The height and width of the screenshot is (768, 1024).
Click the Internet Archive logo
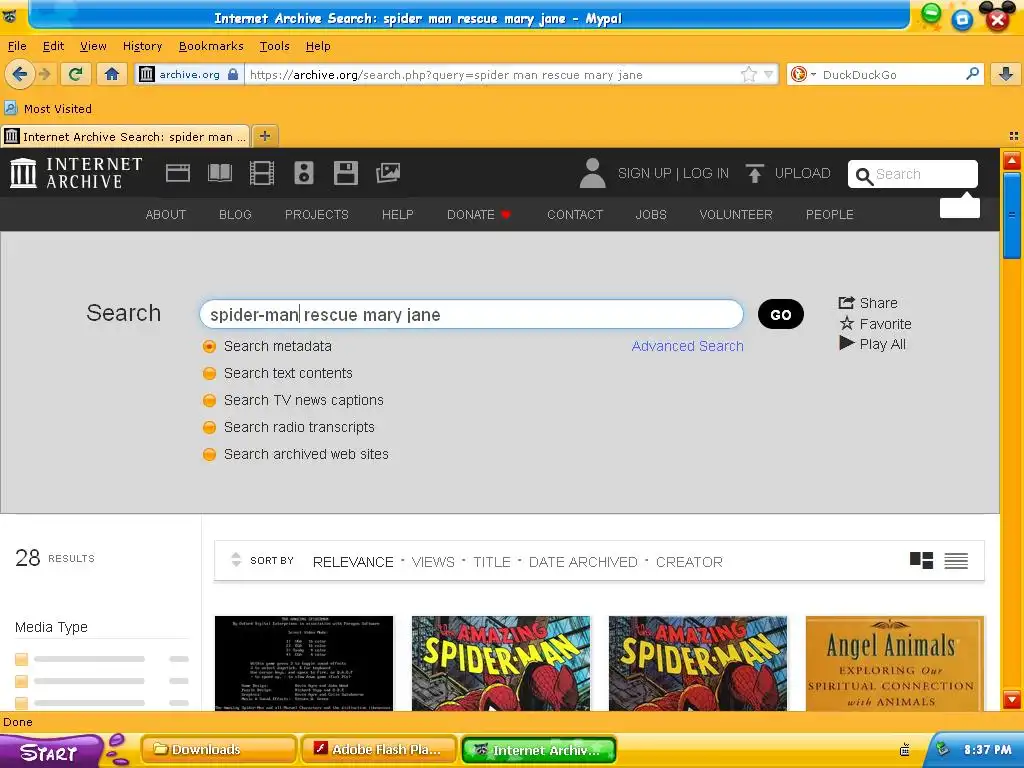click(x=76, y=173)
